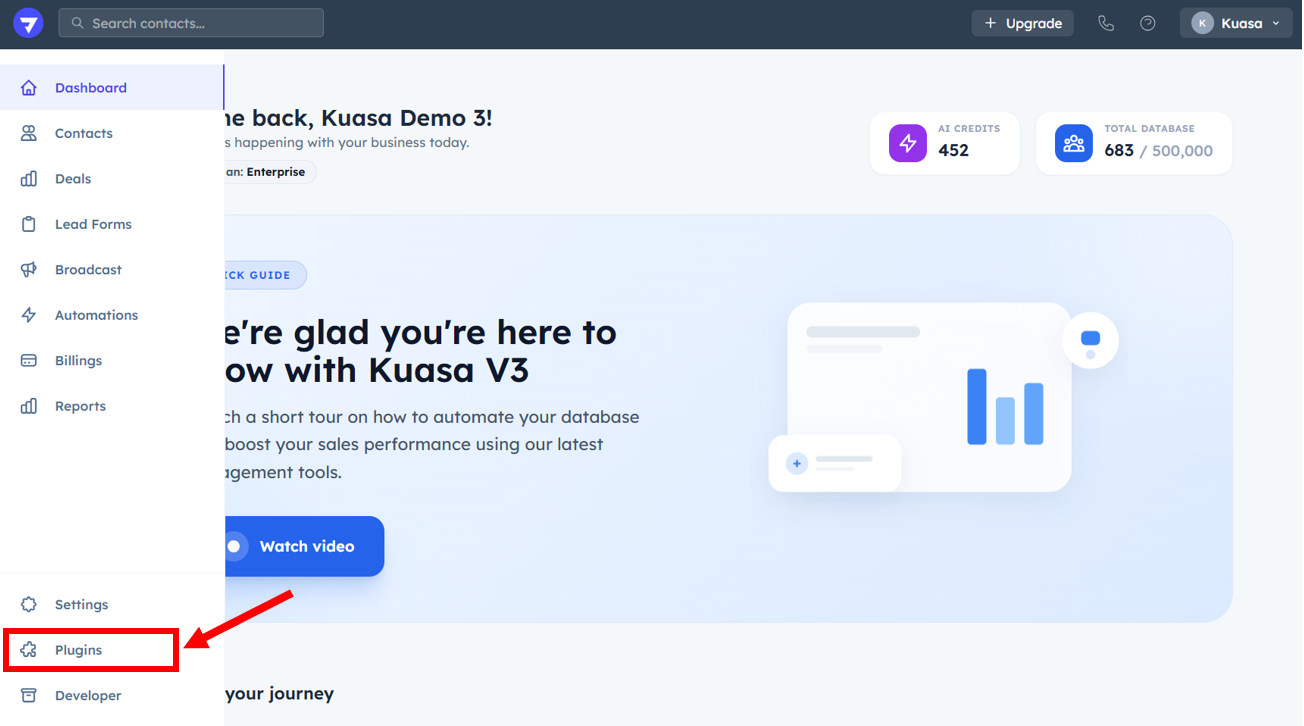Click the Settings gear icon in sidebar
This screenshot has width=1304, height=726.
(29, 605)
